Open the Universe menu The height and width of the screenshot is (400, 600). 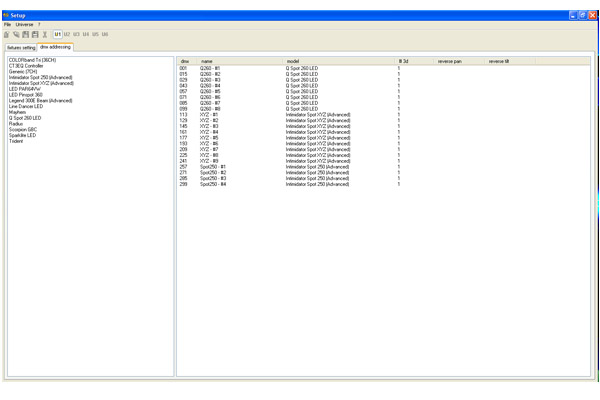[x=24, y=24]
